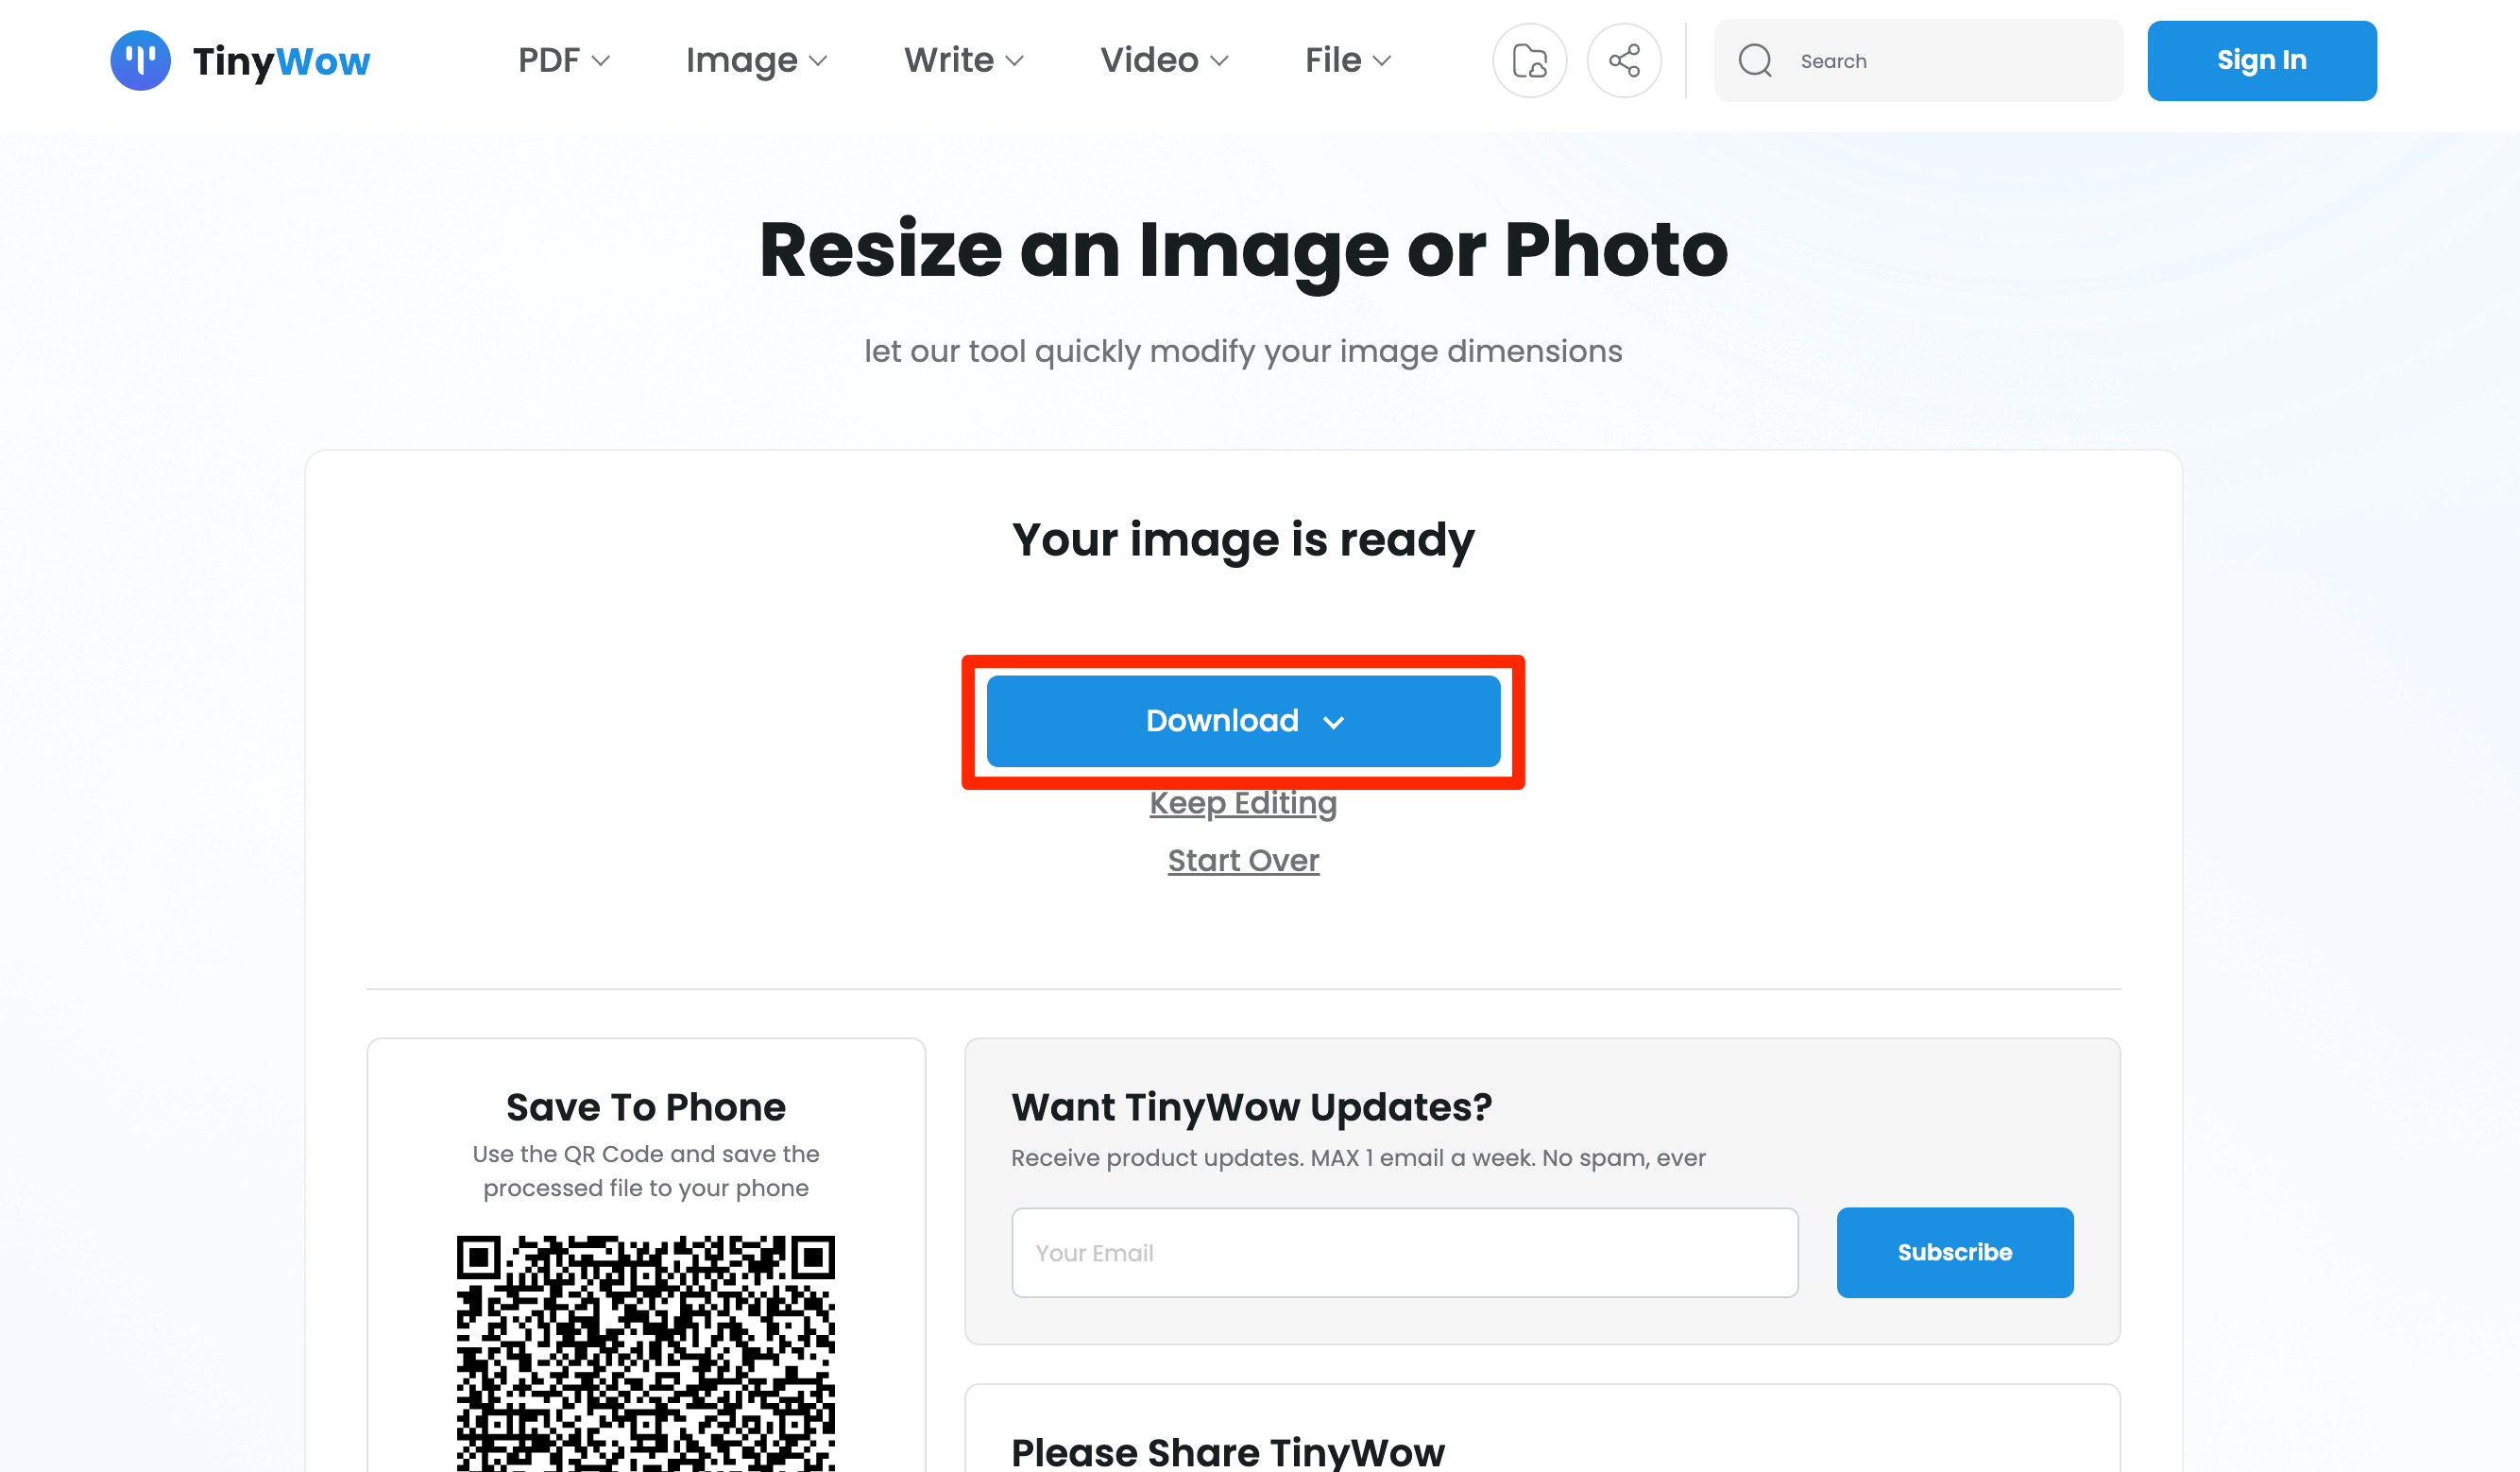Viewport: 2520px width, 1472px height.
Task: Open the File menu
Action: tap(1347, 61)
